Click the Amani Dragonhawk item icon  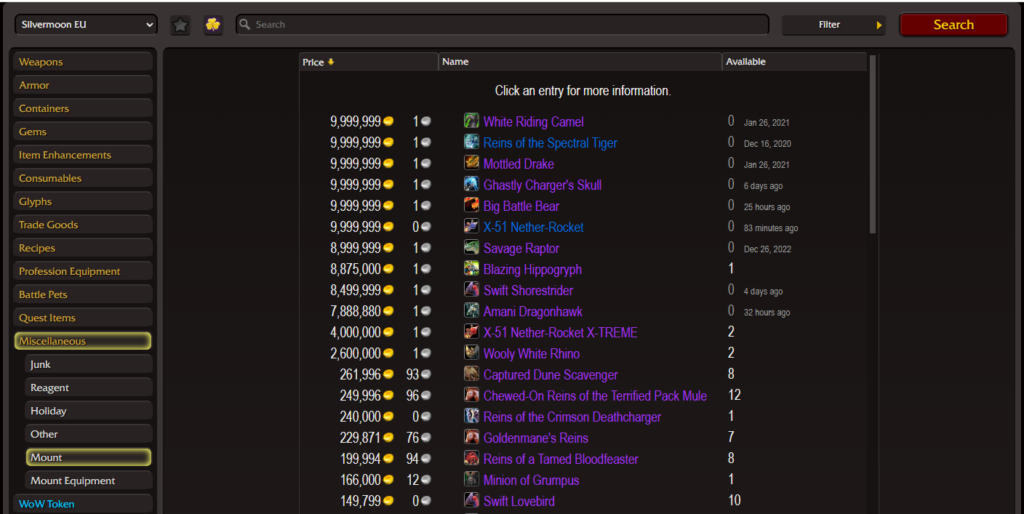coord(472,310)
